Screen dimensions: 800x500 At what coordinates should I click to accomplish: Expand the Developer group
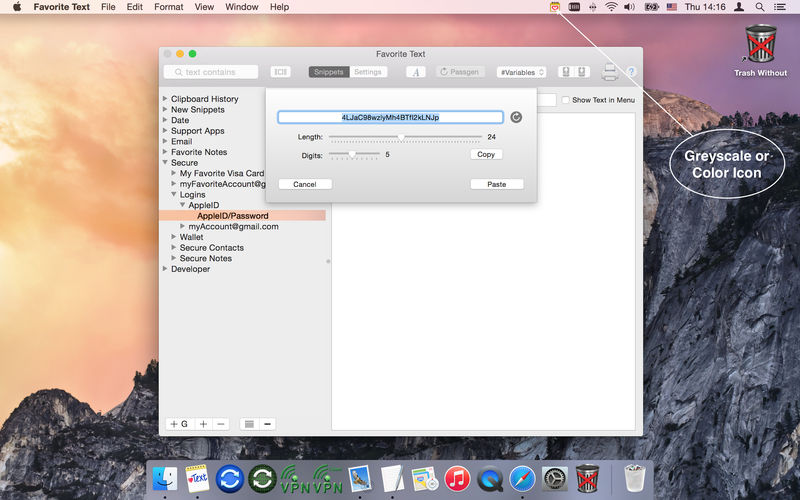(165, 269)
